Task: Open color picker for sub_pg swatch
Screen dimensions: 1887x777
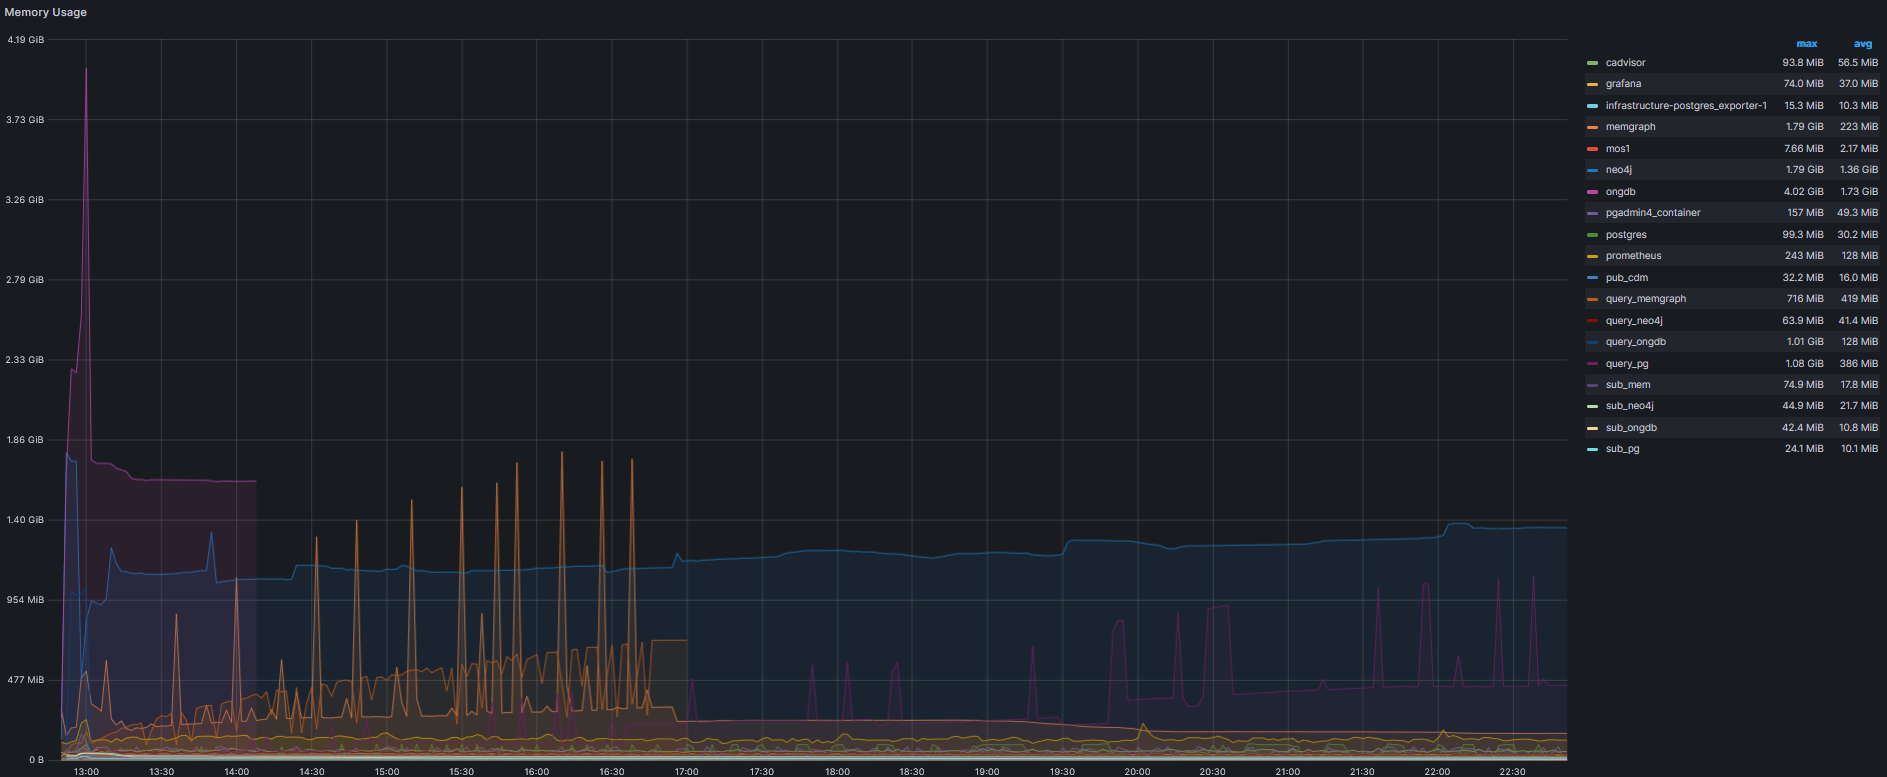Action: [1592, 450]
